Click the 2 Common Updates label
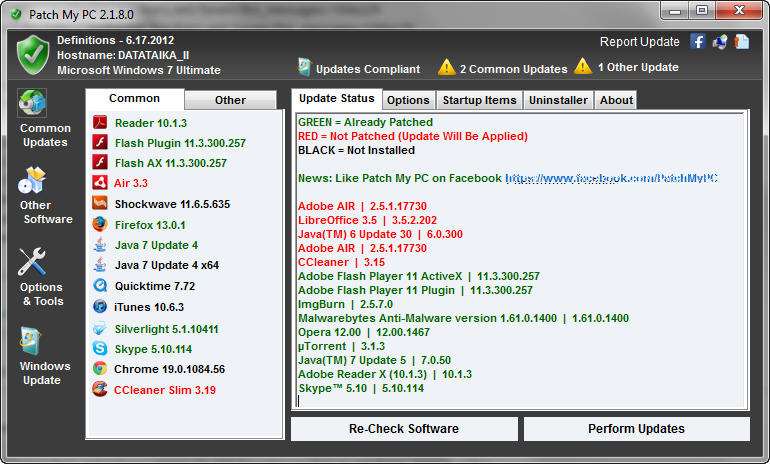 click(514, 69)
